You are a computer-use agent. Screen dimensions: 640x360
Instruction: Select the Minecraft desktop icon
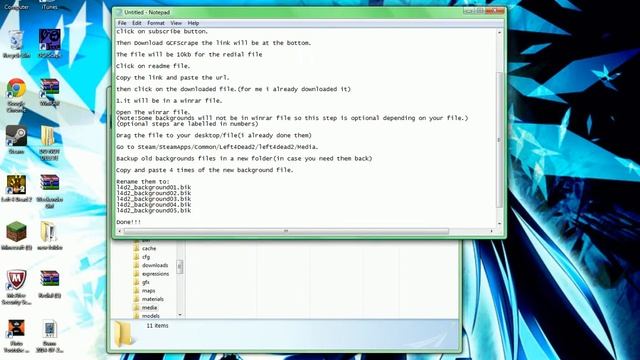(x=16, y=236)
